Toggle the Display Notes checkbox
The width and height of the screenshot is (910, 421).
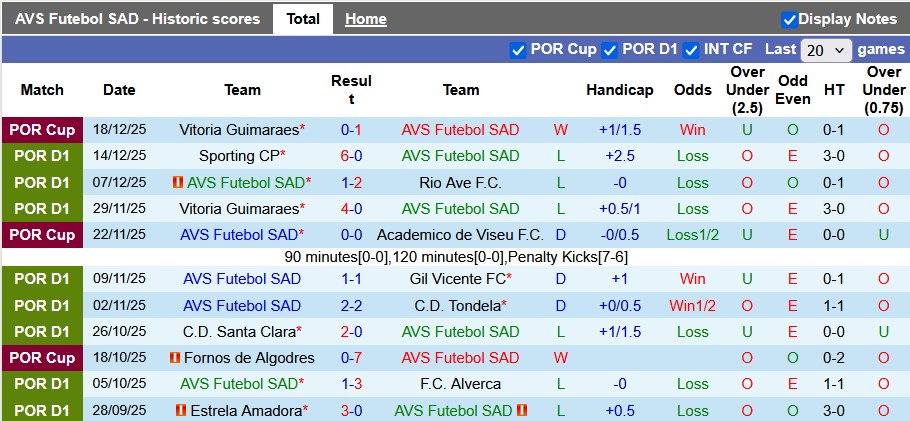coord(789,19)
